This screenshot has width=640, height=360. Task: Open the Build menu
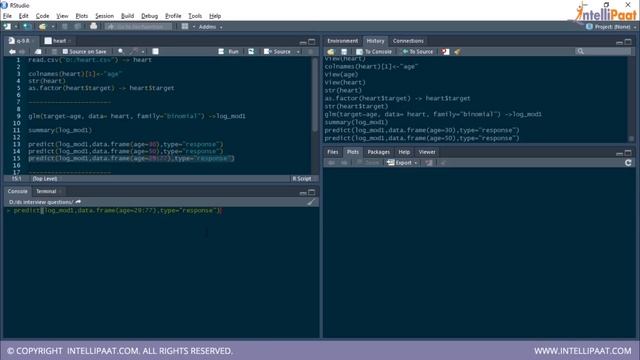(127, 16)
